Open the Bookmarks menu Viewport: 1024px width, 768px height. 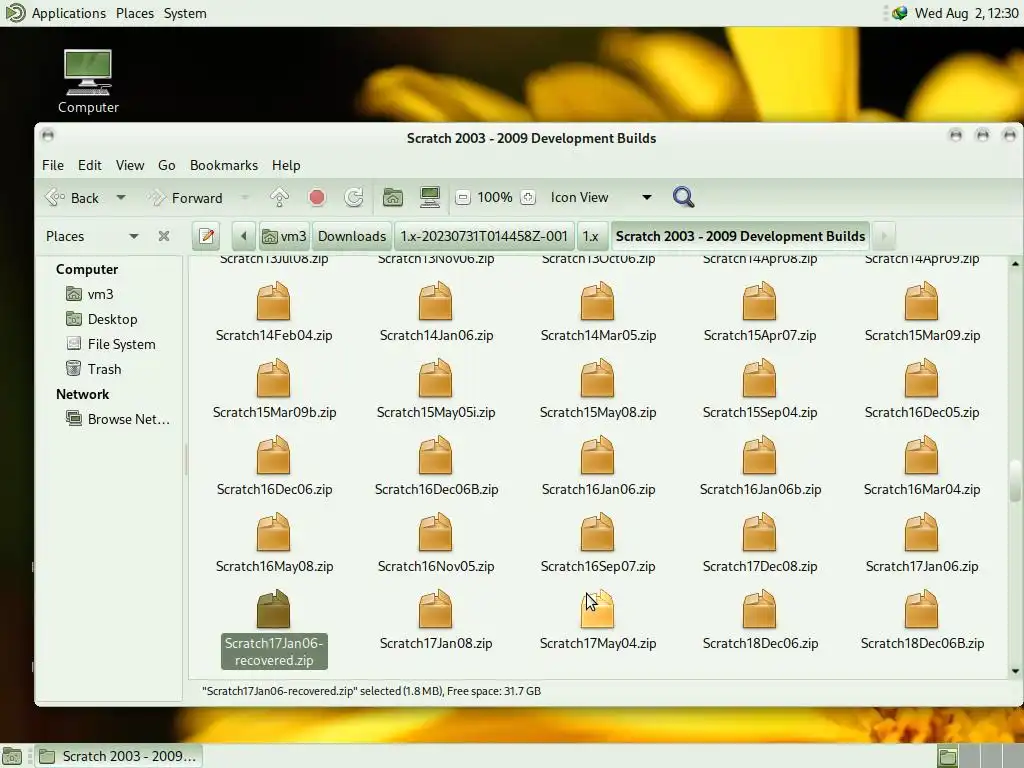tap(223, 165)
